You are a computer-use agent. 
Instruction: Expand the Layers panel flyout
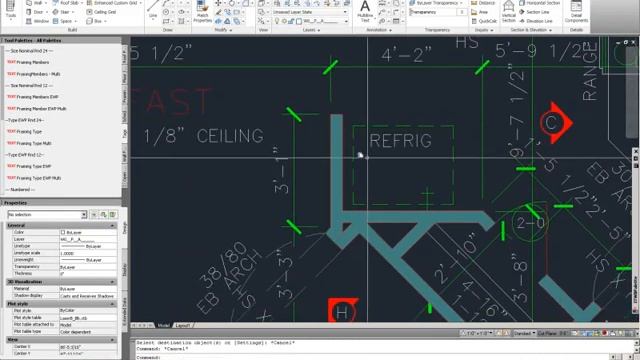point(311,30)
